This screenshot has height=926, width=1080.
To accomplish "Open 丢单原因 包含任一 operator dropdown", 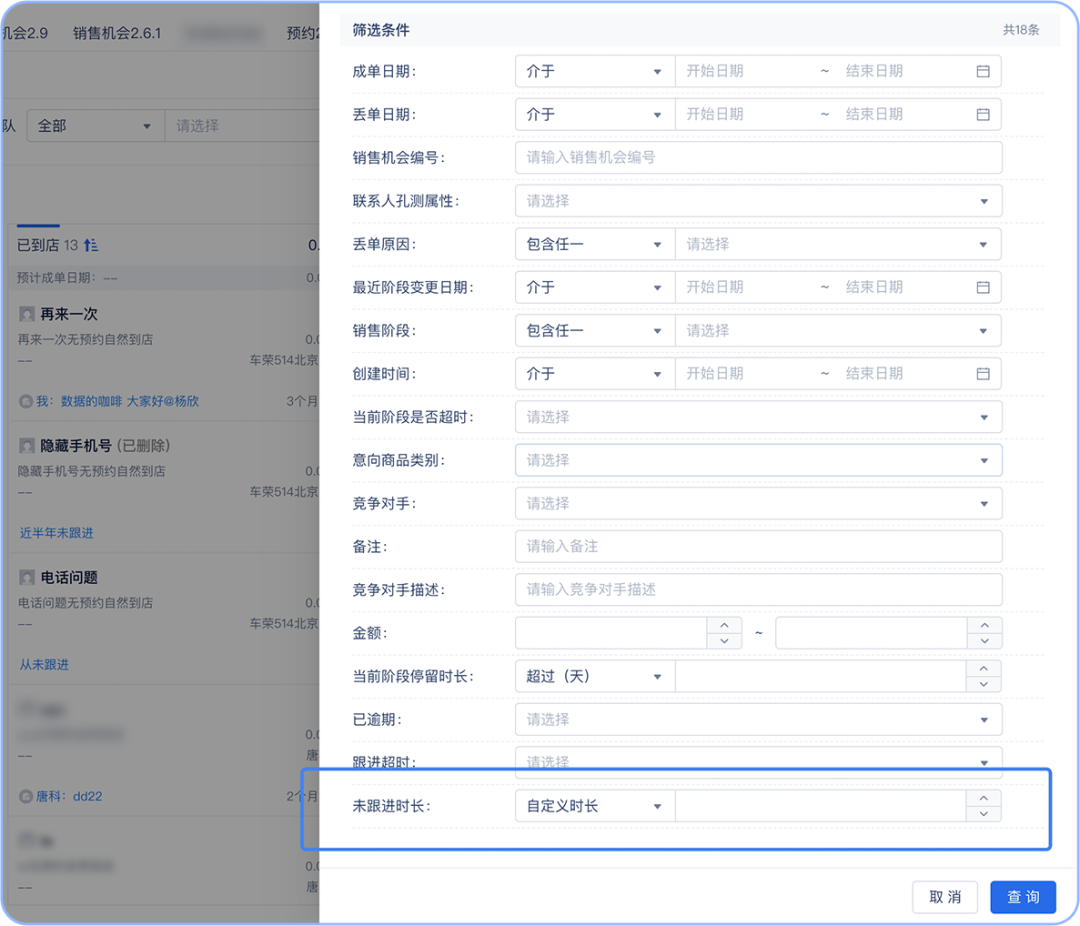I will tap(595, 244).
